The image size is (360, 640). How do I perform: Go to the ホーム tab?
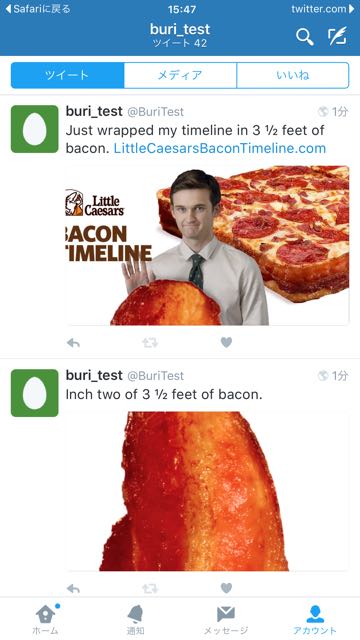pyautogui.click(x=45, y=619)
